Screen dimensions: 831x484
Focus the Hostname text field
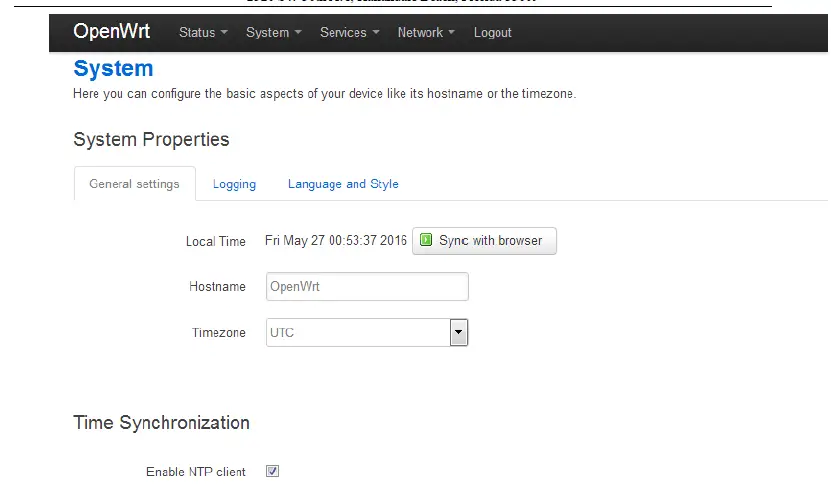(x=367, y=287)
